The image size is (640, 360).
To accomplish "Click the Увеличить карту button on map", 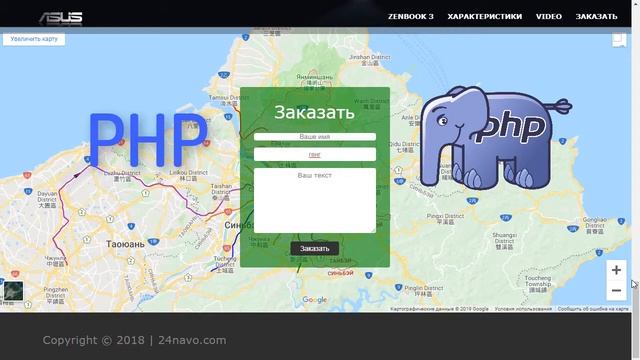I will (34, 39).
